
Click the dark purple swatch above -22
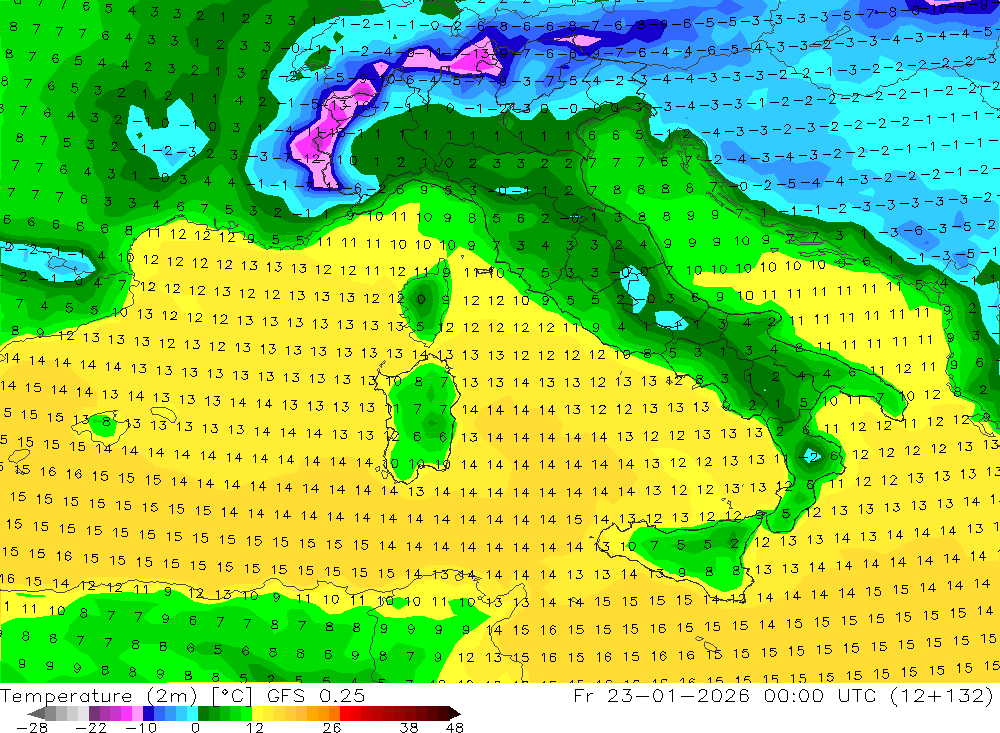[94, 713]
